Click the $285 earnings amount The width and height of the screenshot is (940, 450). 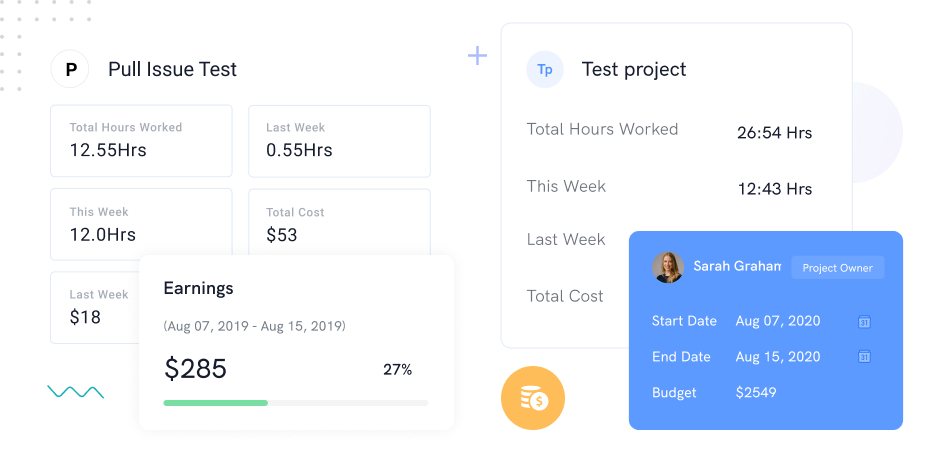pos(196,369)
